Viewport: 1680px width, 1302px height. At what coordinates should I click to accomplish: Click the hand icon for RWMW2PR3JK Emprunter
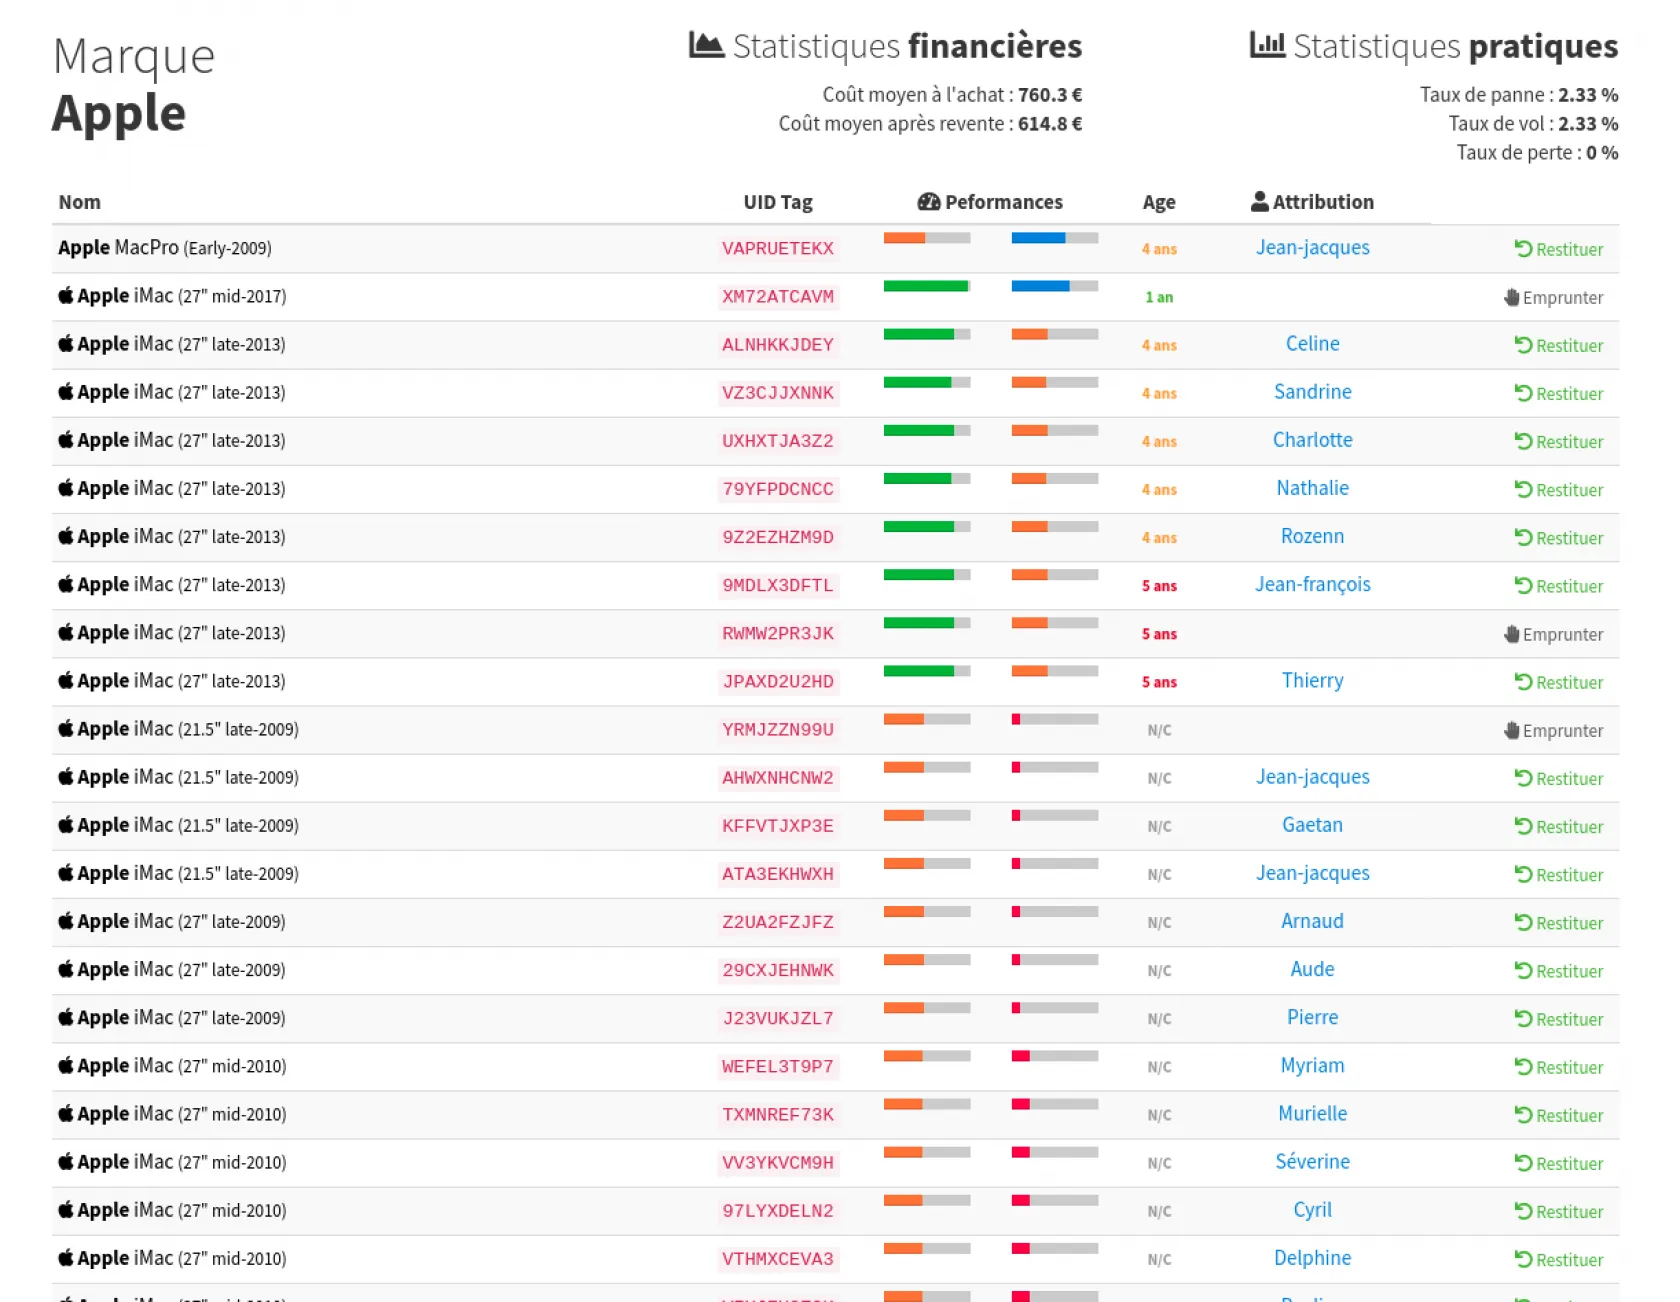click(1511, 634)
